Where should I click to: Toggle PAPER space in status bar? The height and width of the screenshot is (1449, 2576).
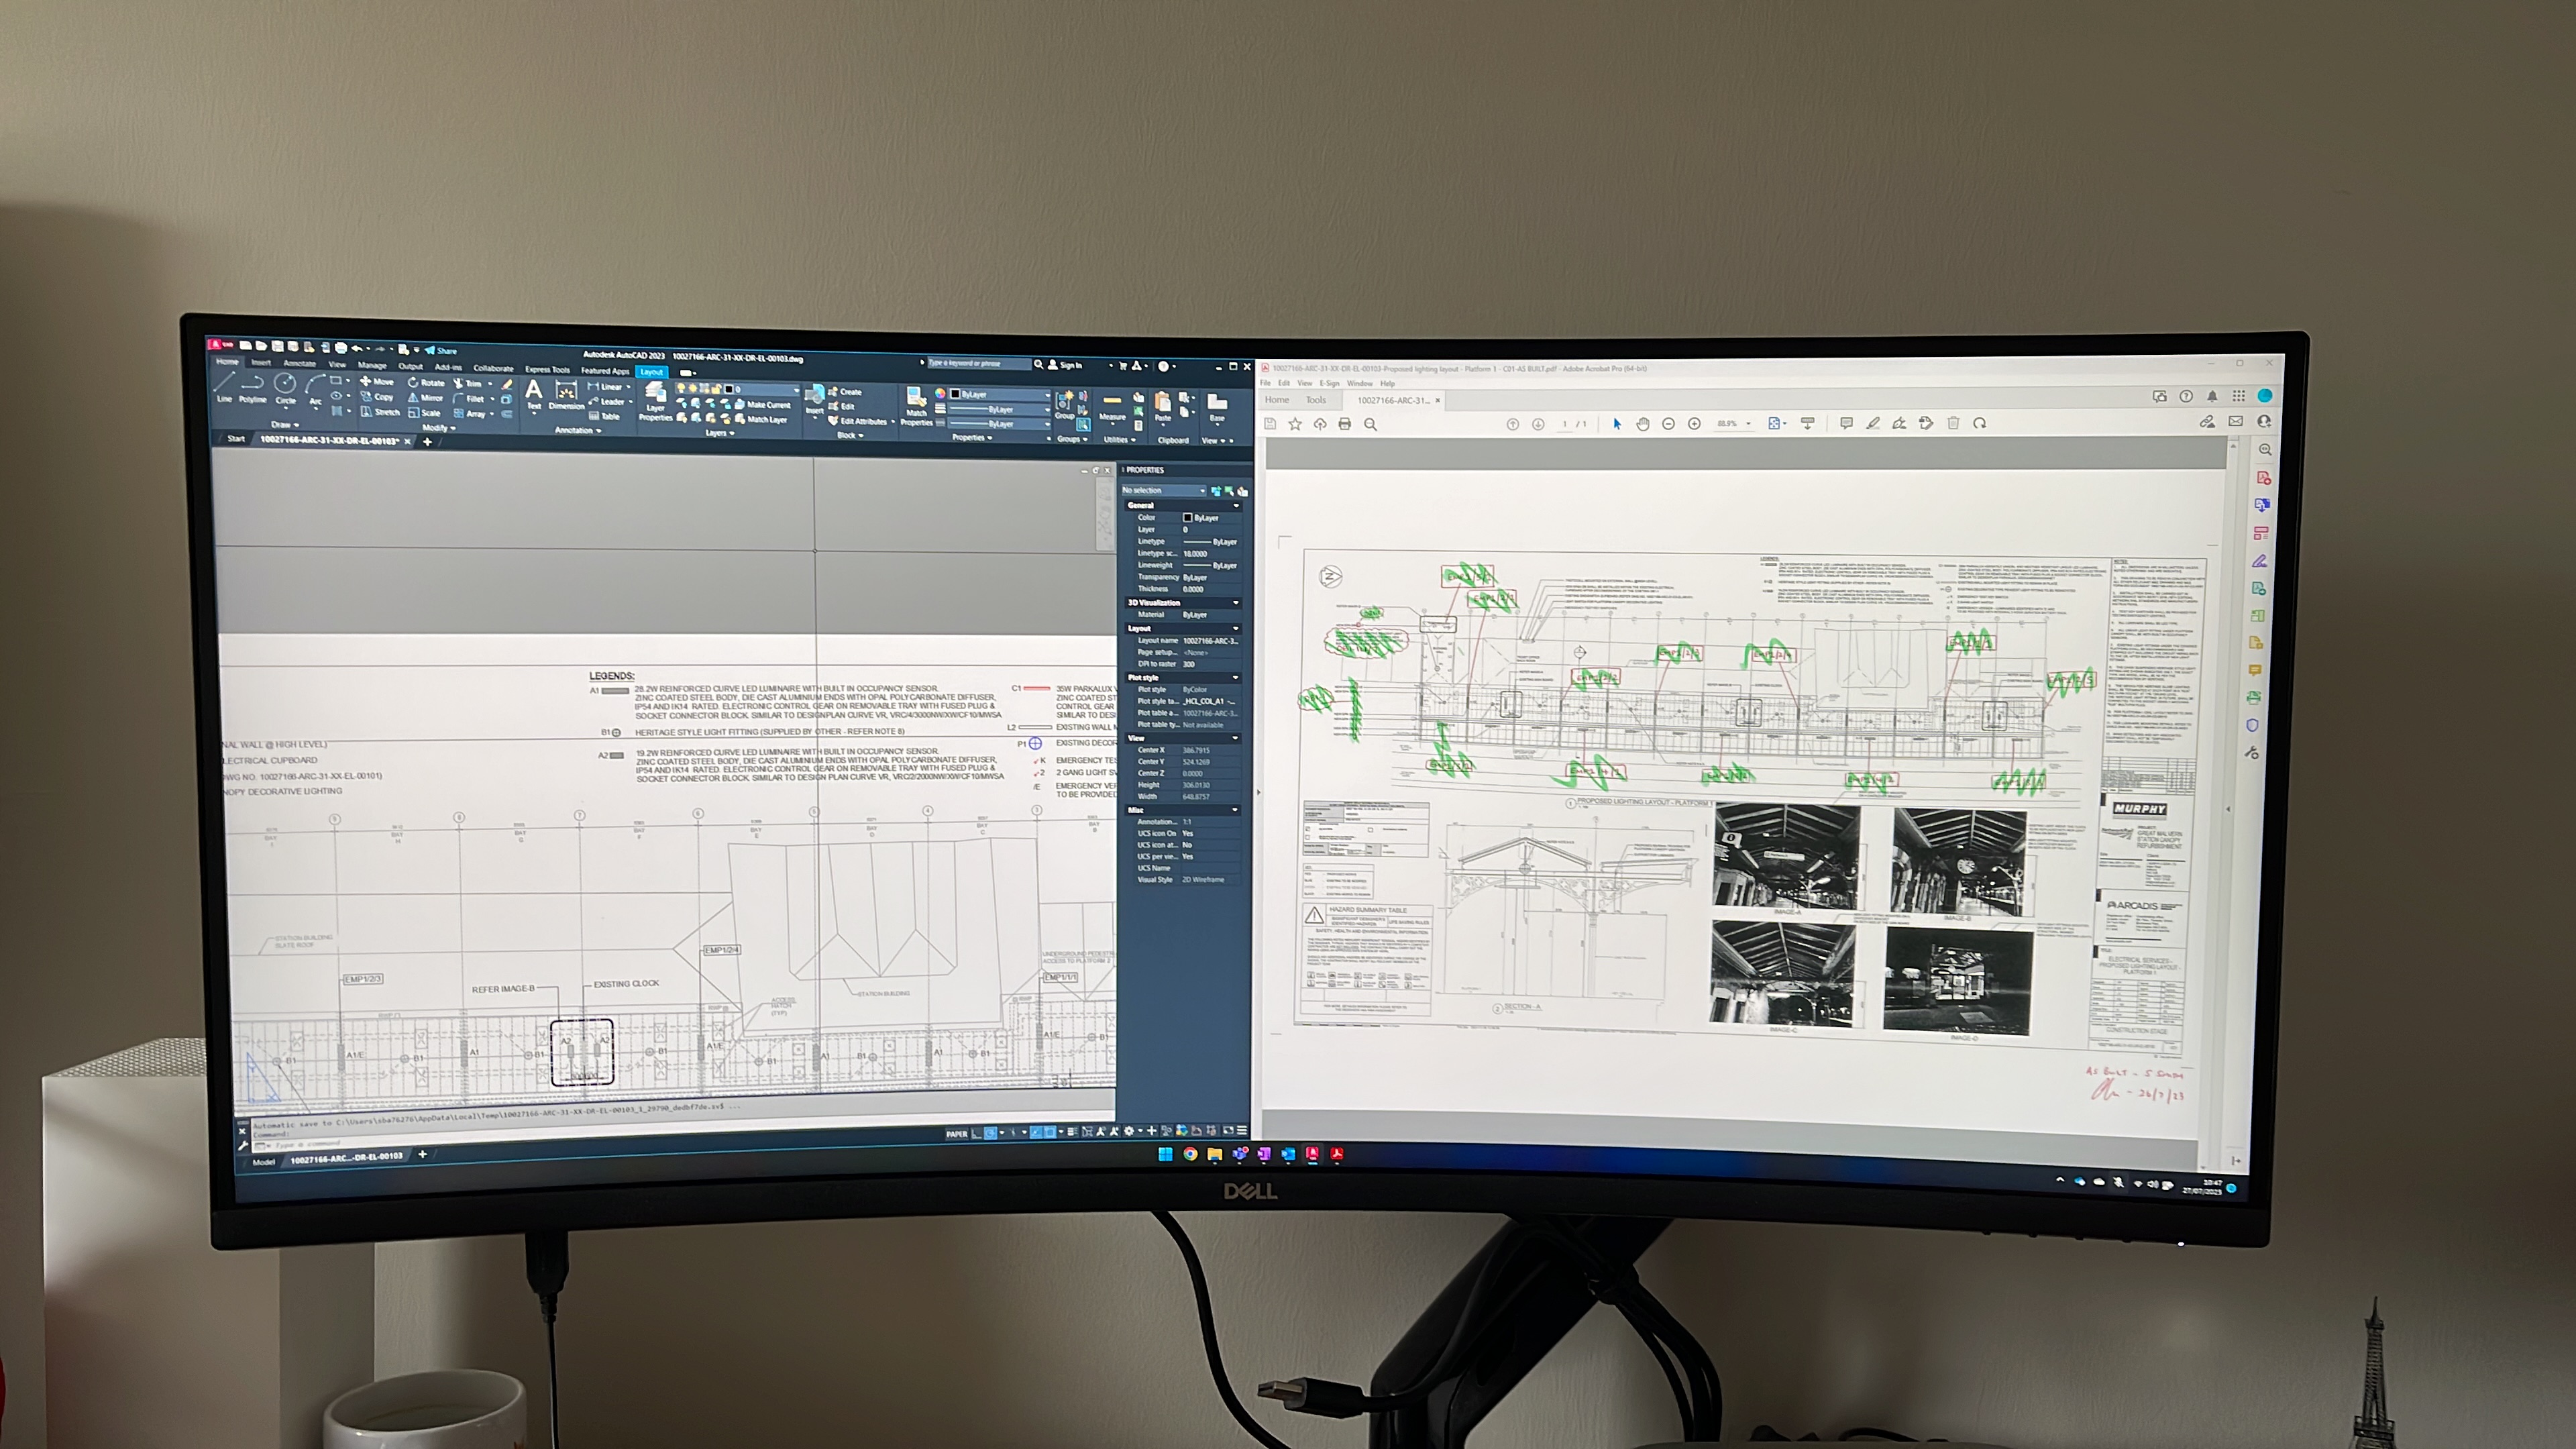pos(956,1133)
